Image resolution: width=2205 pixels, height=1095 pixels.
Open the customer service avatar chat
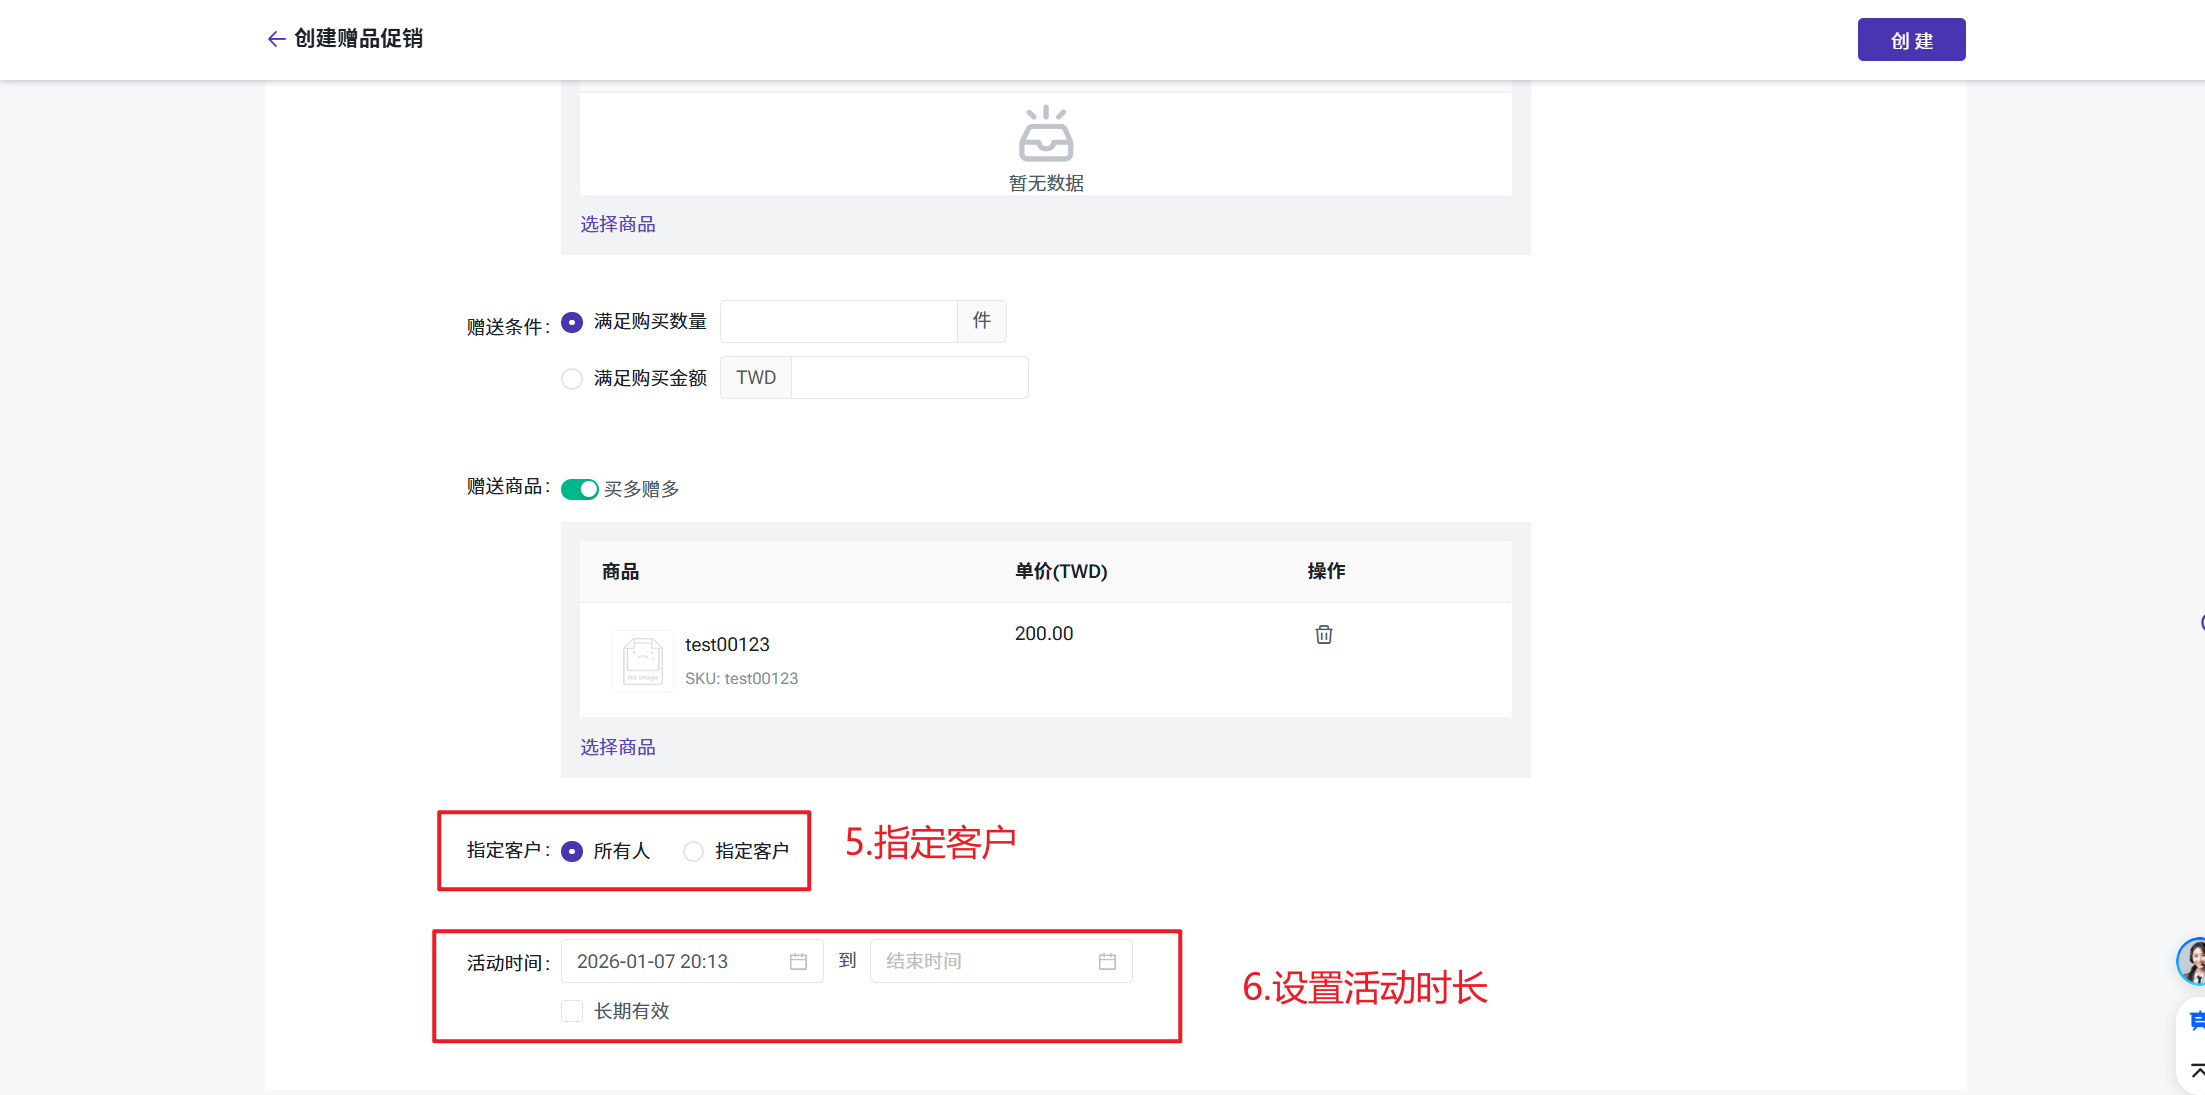click(x=2193, y=961)
